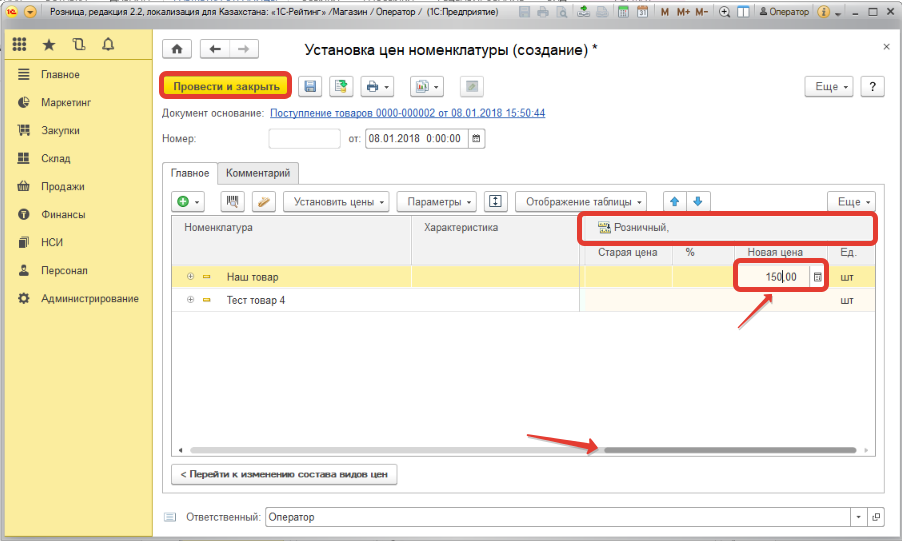The width and height of the screenshot is (902, 541).
Task: Click the 'Провести и закрыть' button
Action: pos(226,87)
